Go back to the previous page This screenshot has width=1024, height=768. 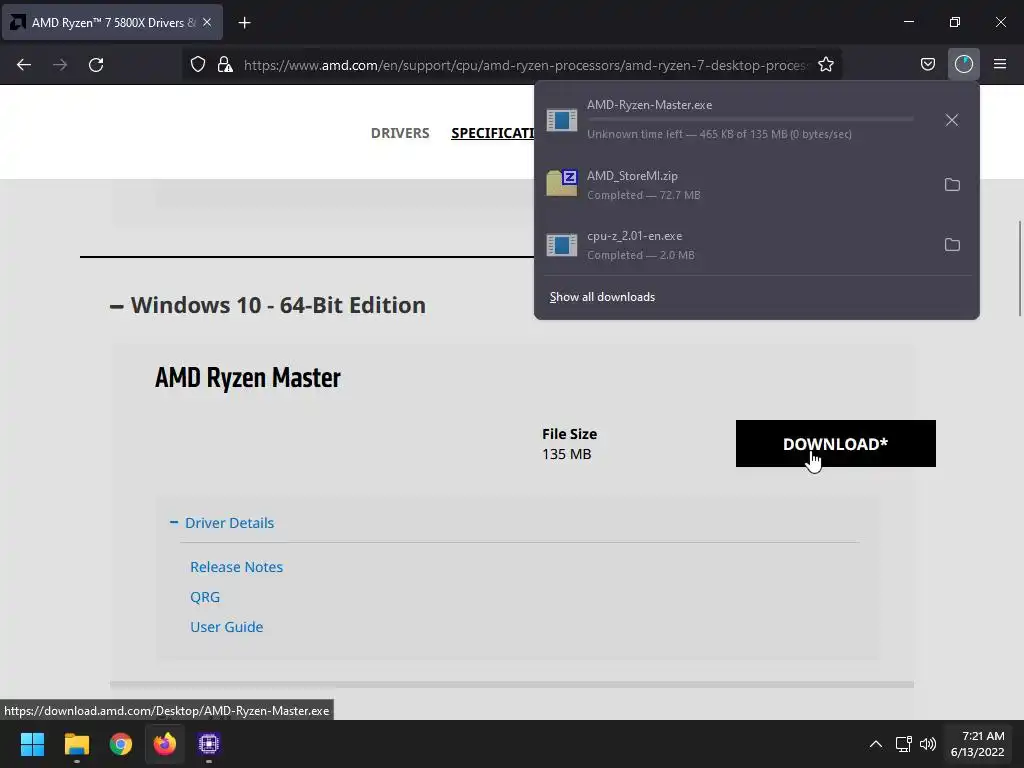[24, 65]
